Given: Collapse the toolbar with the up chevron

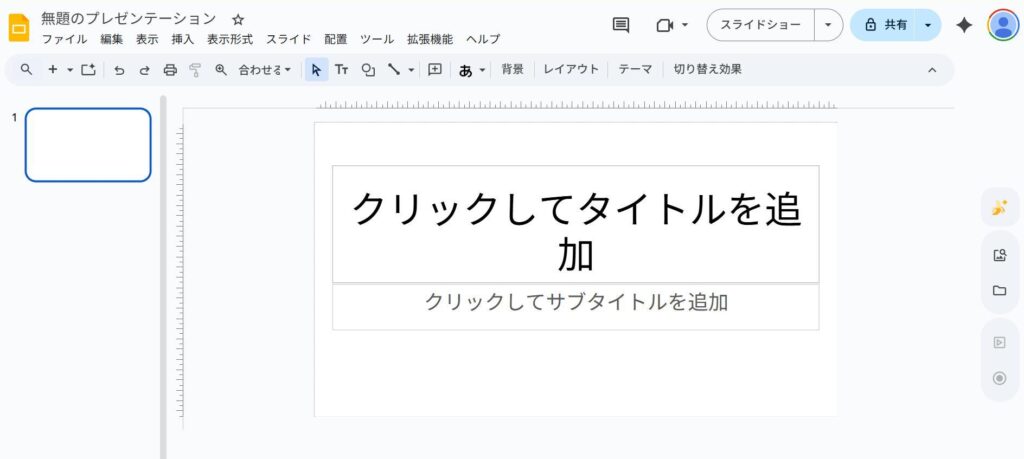Looking at the screenshot, I should click(x=932, y=70).
